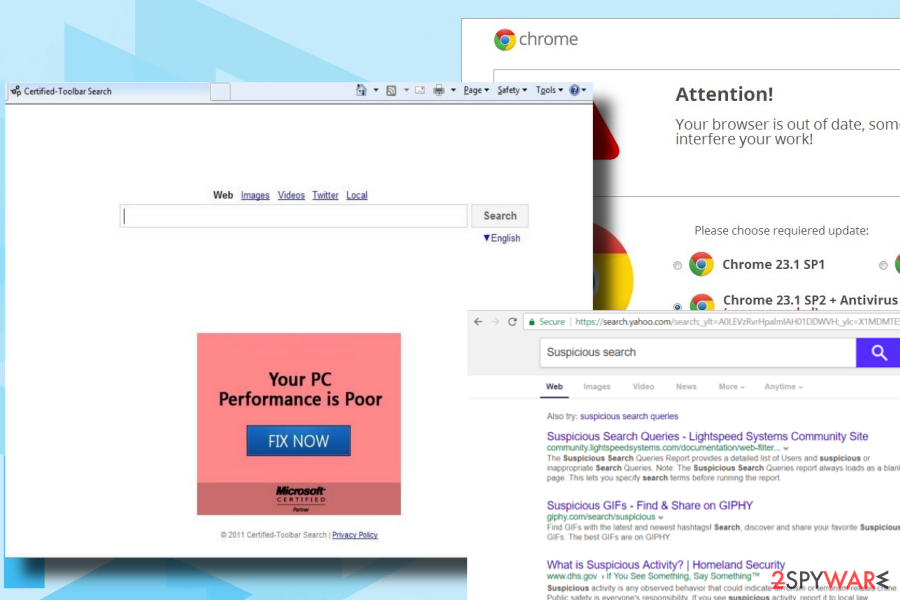Click the Chrome logo in update page
The height and width of the screenshot is (600, 900).
[x=505, y=40]
